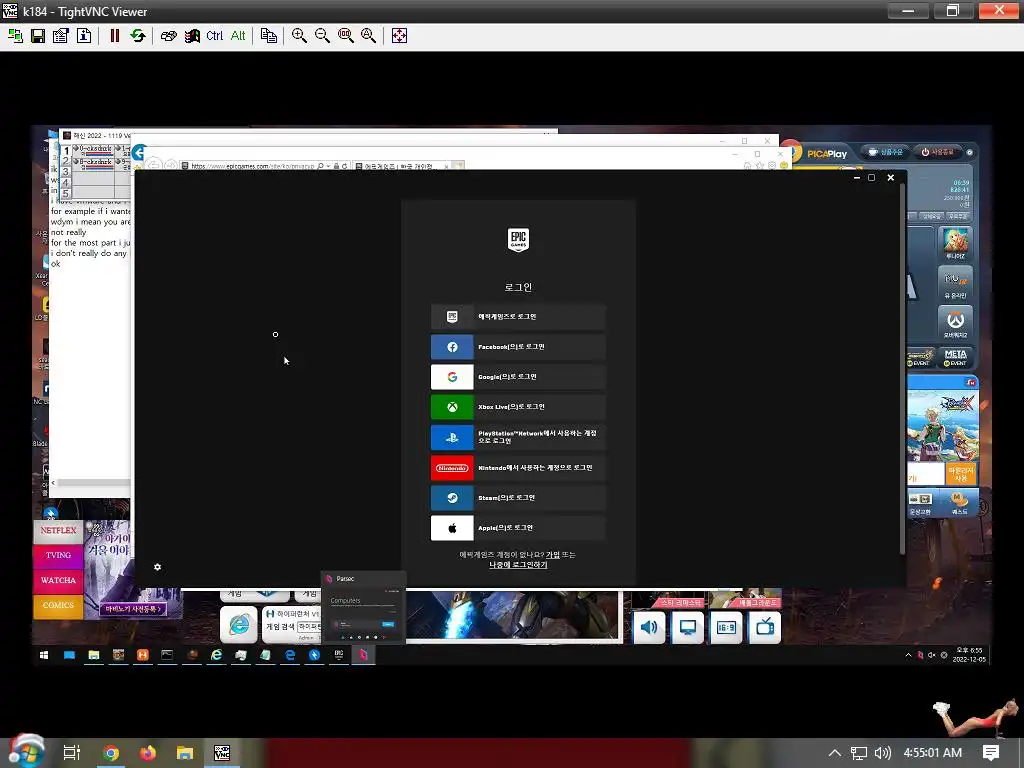The width and height of the screenshot is (1024, 768).
Task: Click the monitor display button in PICAPlay
Action: [x=688, y=628]
